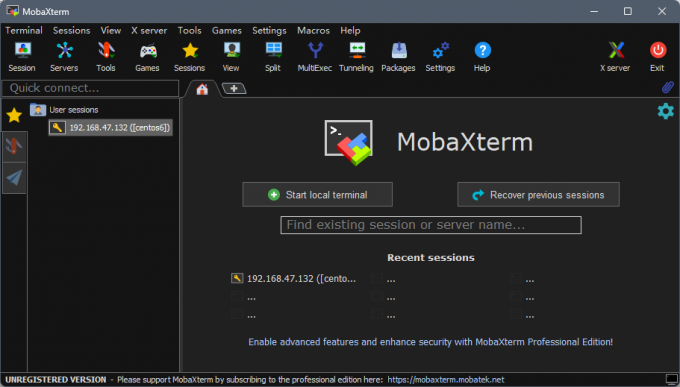Click the Quick connect field
This screenshot has height=387, width=680.
[91, 88]
